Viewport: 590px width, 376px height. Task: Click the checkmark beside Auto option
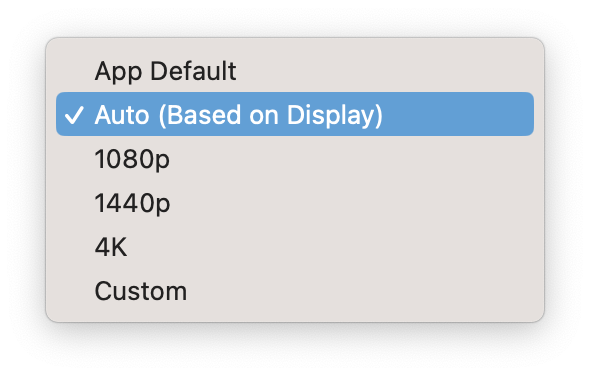click(x=74, y=115)
